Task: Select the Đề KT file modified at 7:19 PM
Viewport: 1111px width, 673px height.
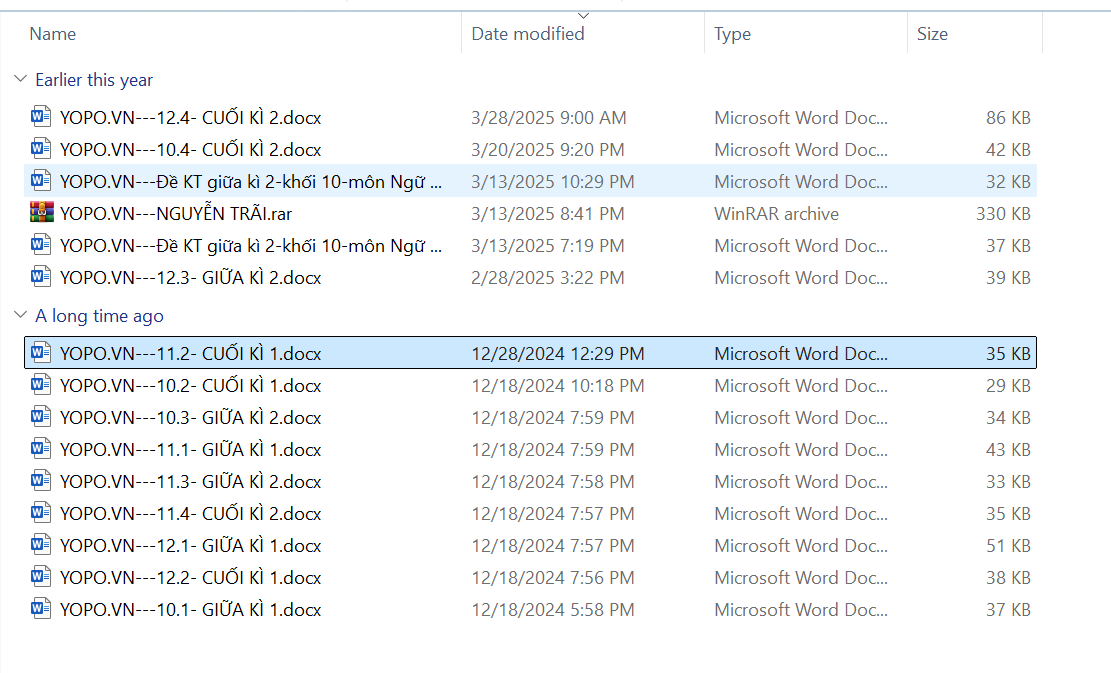Action: [x=250, y=245]
